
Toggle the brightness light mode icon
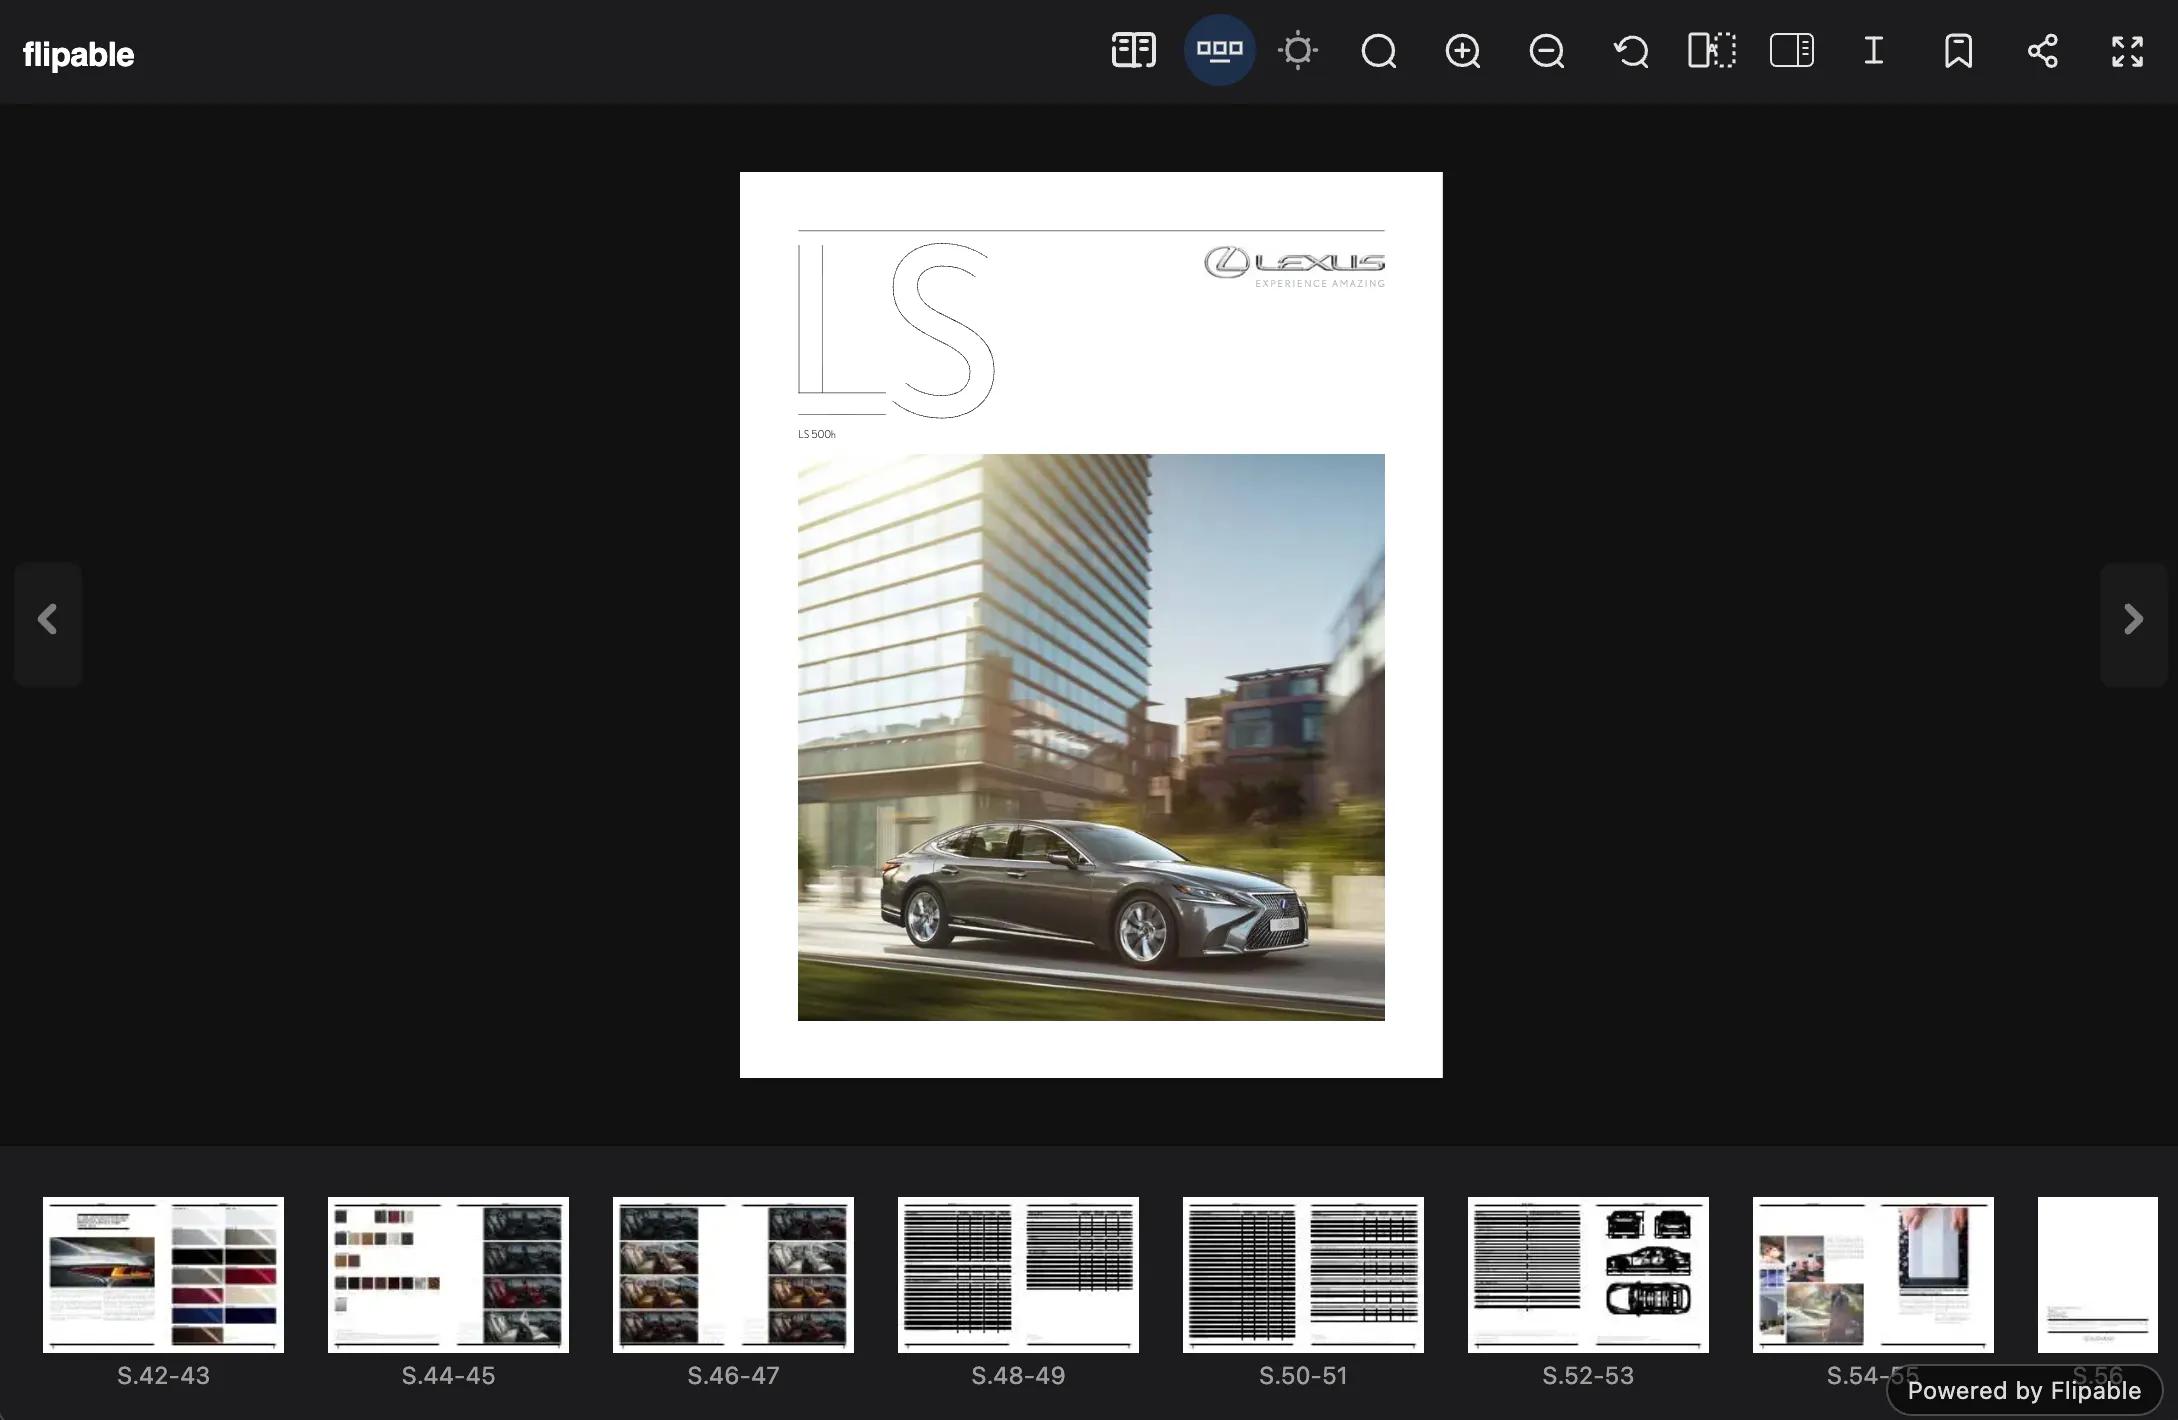[x=1298, y=50]
